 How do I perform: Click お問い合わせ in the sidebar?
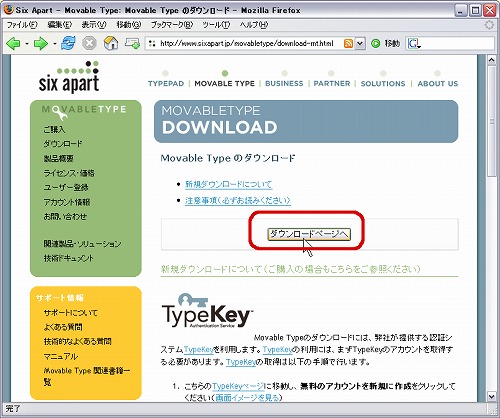coord(65,217)
